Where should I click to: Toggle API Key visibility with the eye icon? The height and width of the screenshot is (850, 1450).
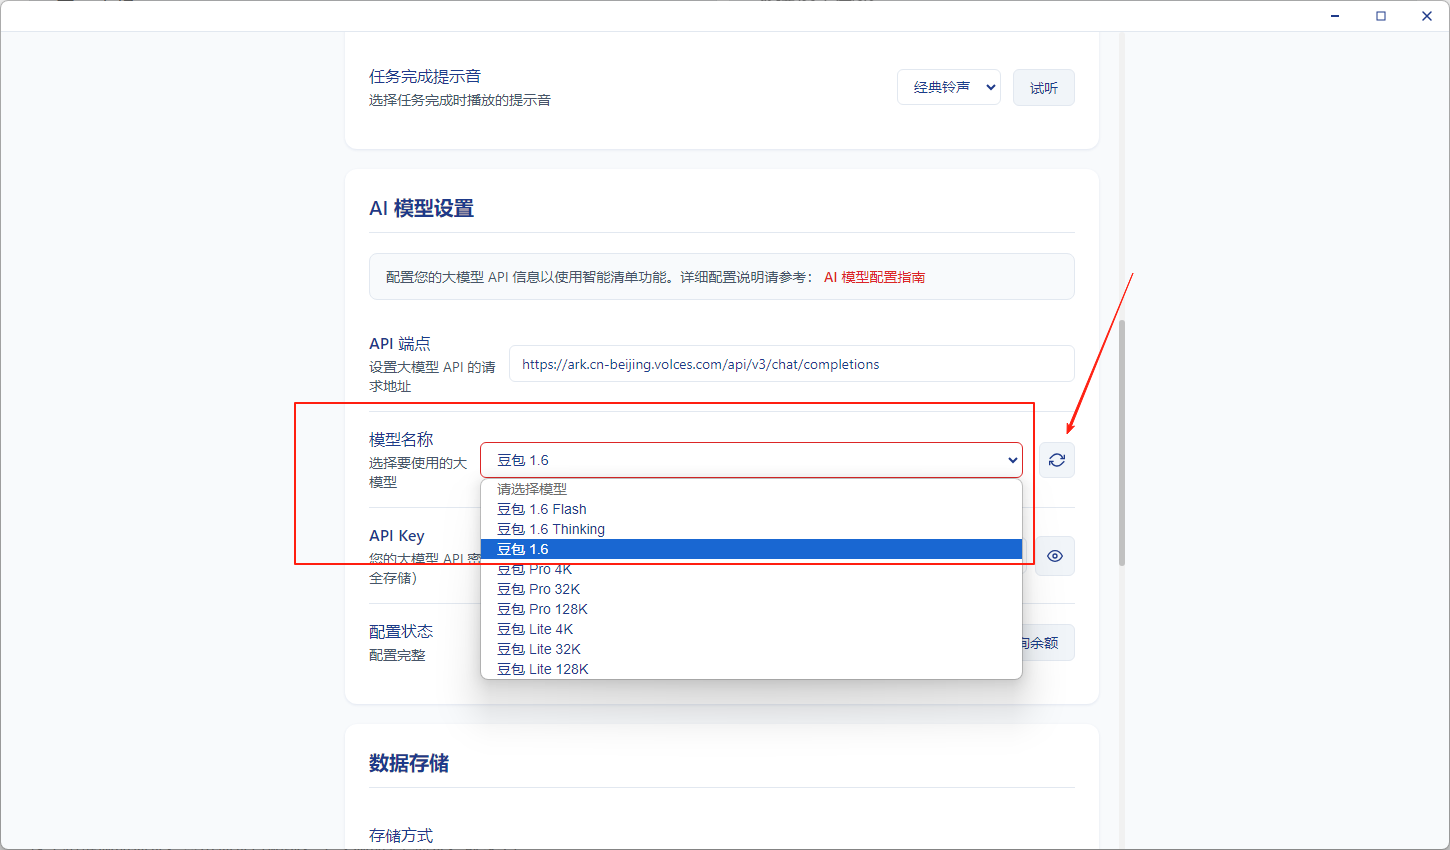pyautogui.click(x=1055, y=556)
